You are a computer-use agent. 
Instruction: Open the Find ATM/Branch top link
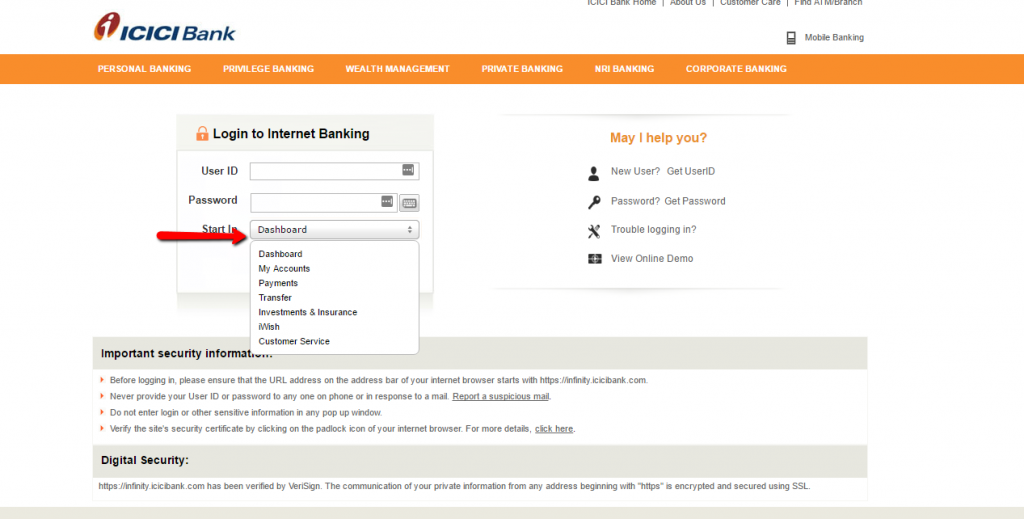pyautogui.click(x=828, y=3)
